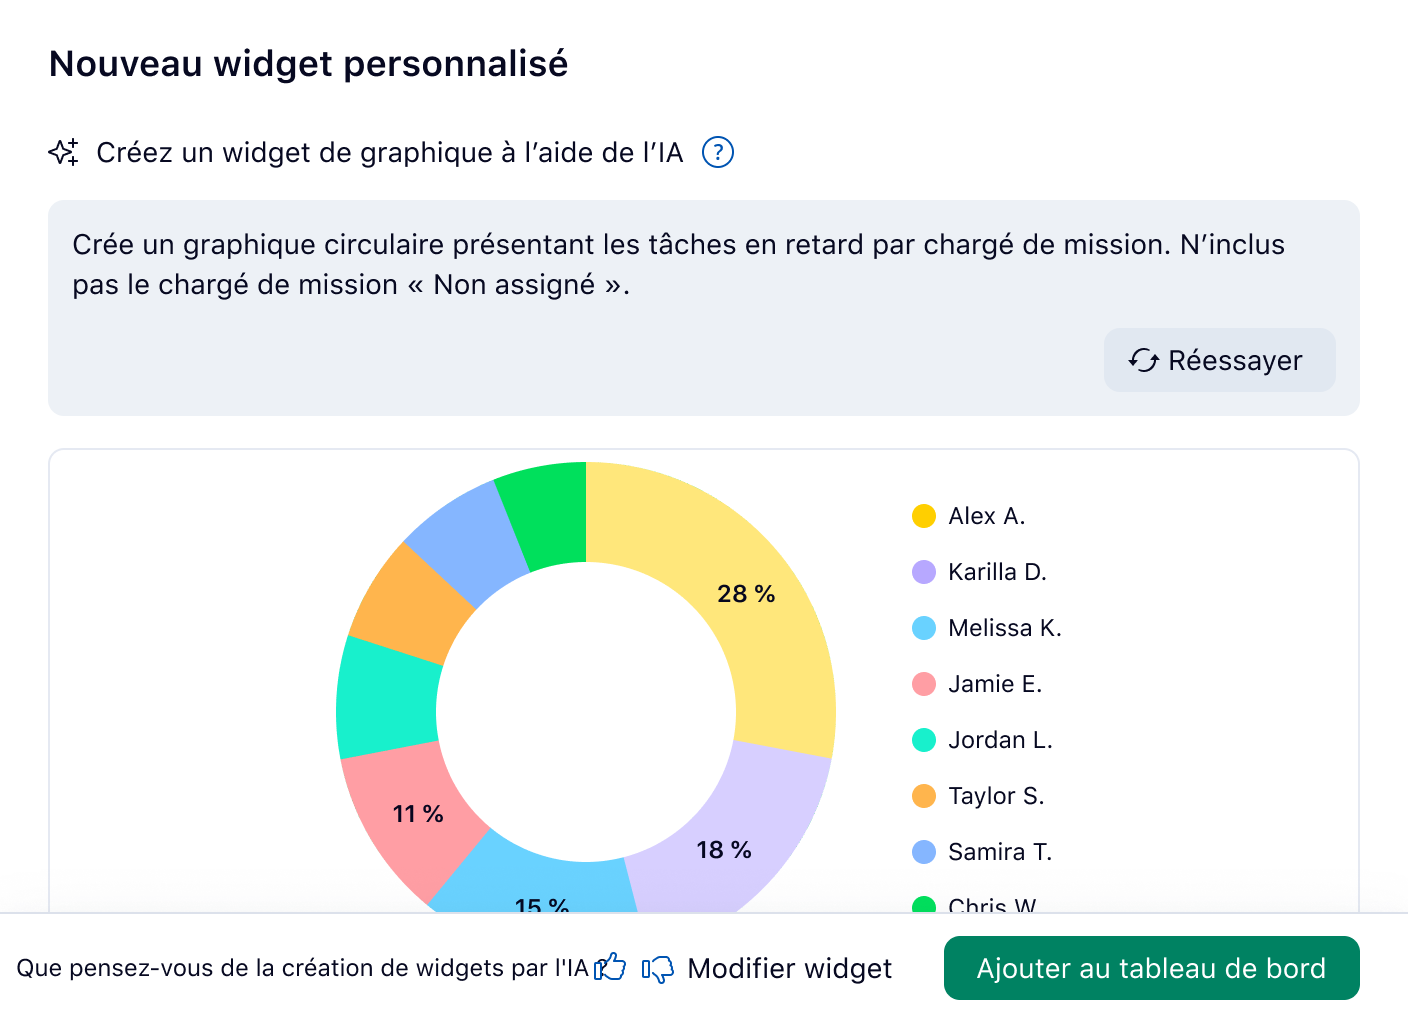Screen dimensions: 1408x1024
Task: Click the legend entry Taylor S.
Action: [996, 796]
